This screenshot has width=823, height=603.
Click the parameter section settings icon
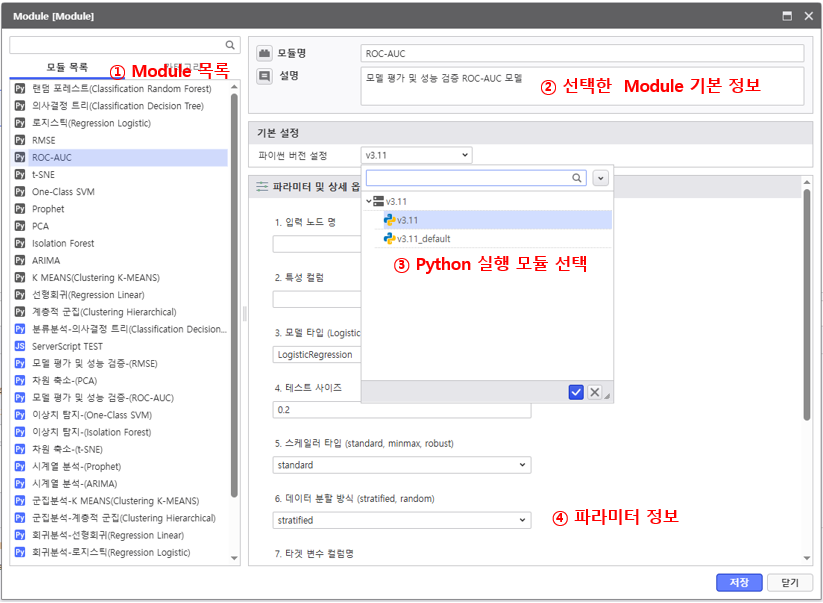coord(262,186)
